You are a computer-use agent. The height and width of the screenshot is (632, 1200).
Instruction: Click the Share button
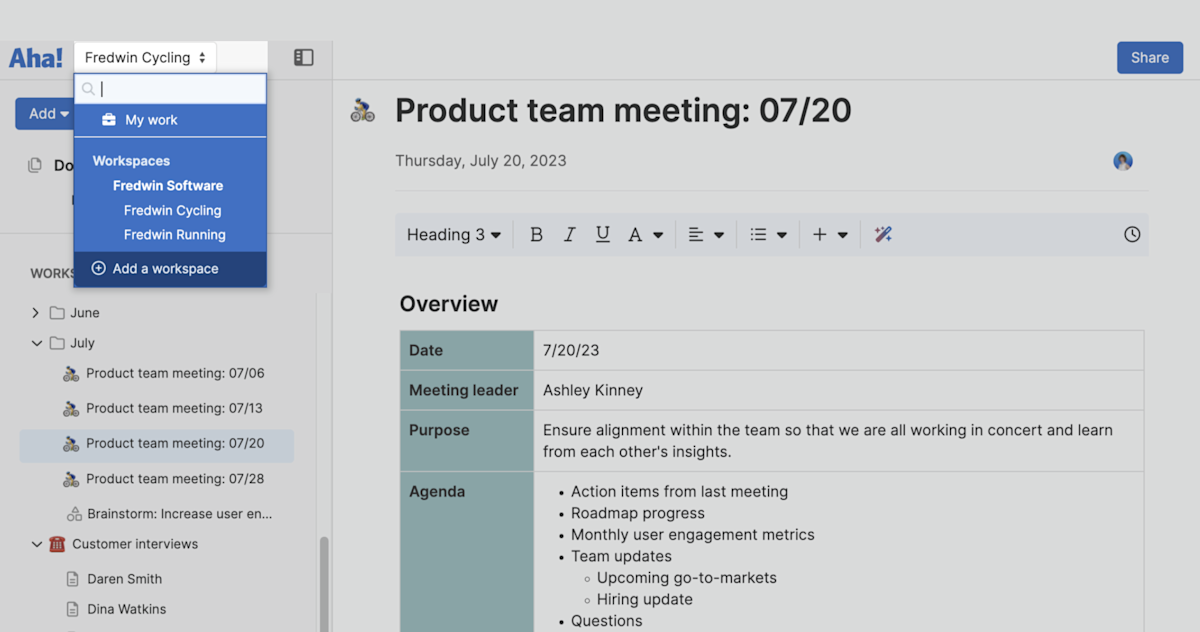pyautogui.click(x=1149, y=57)
